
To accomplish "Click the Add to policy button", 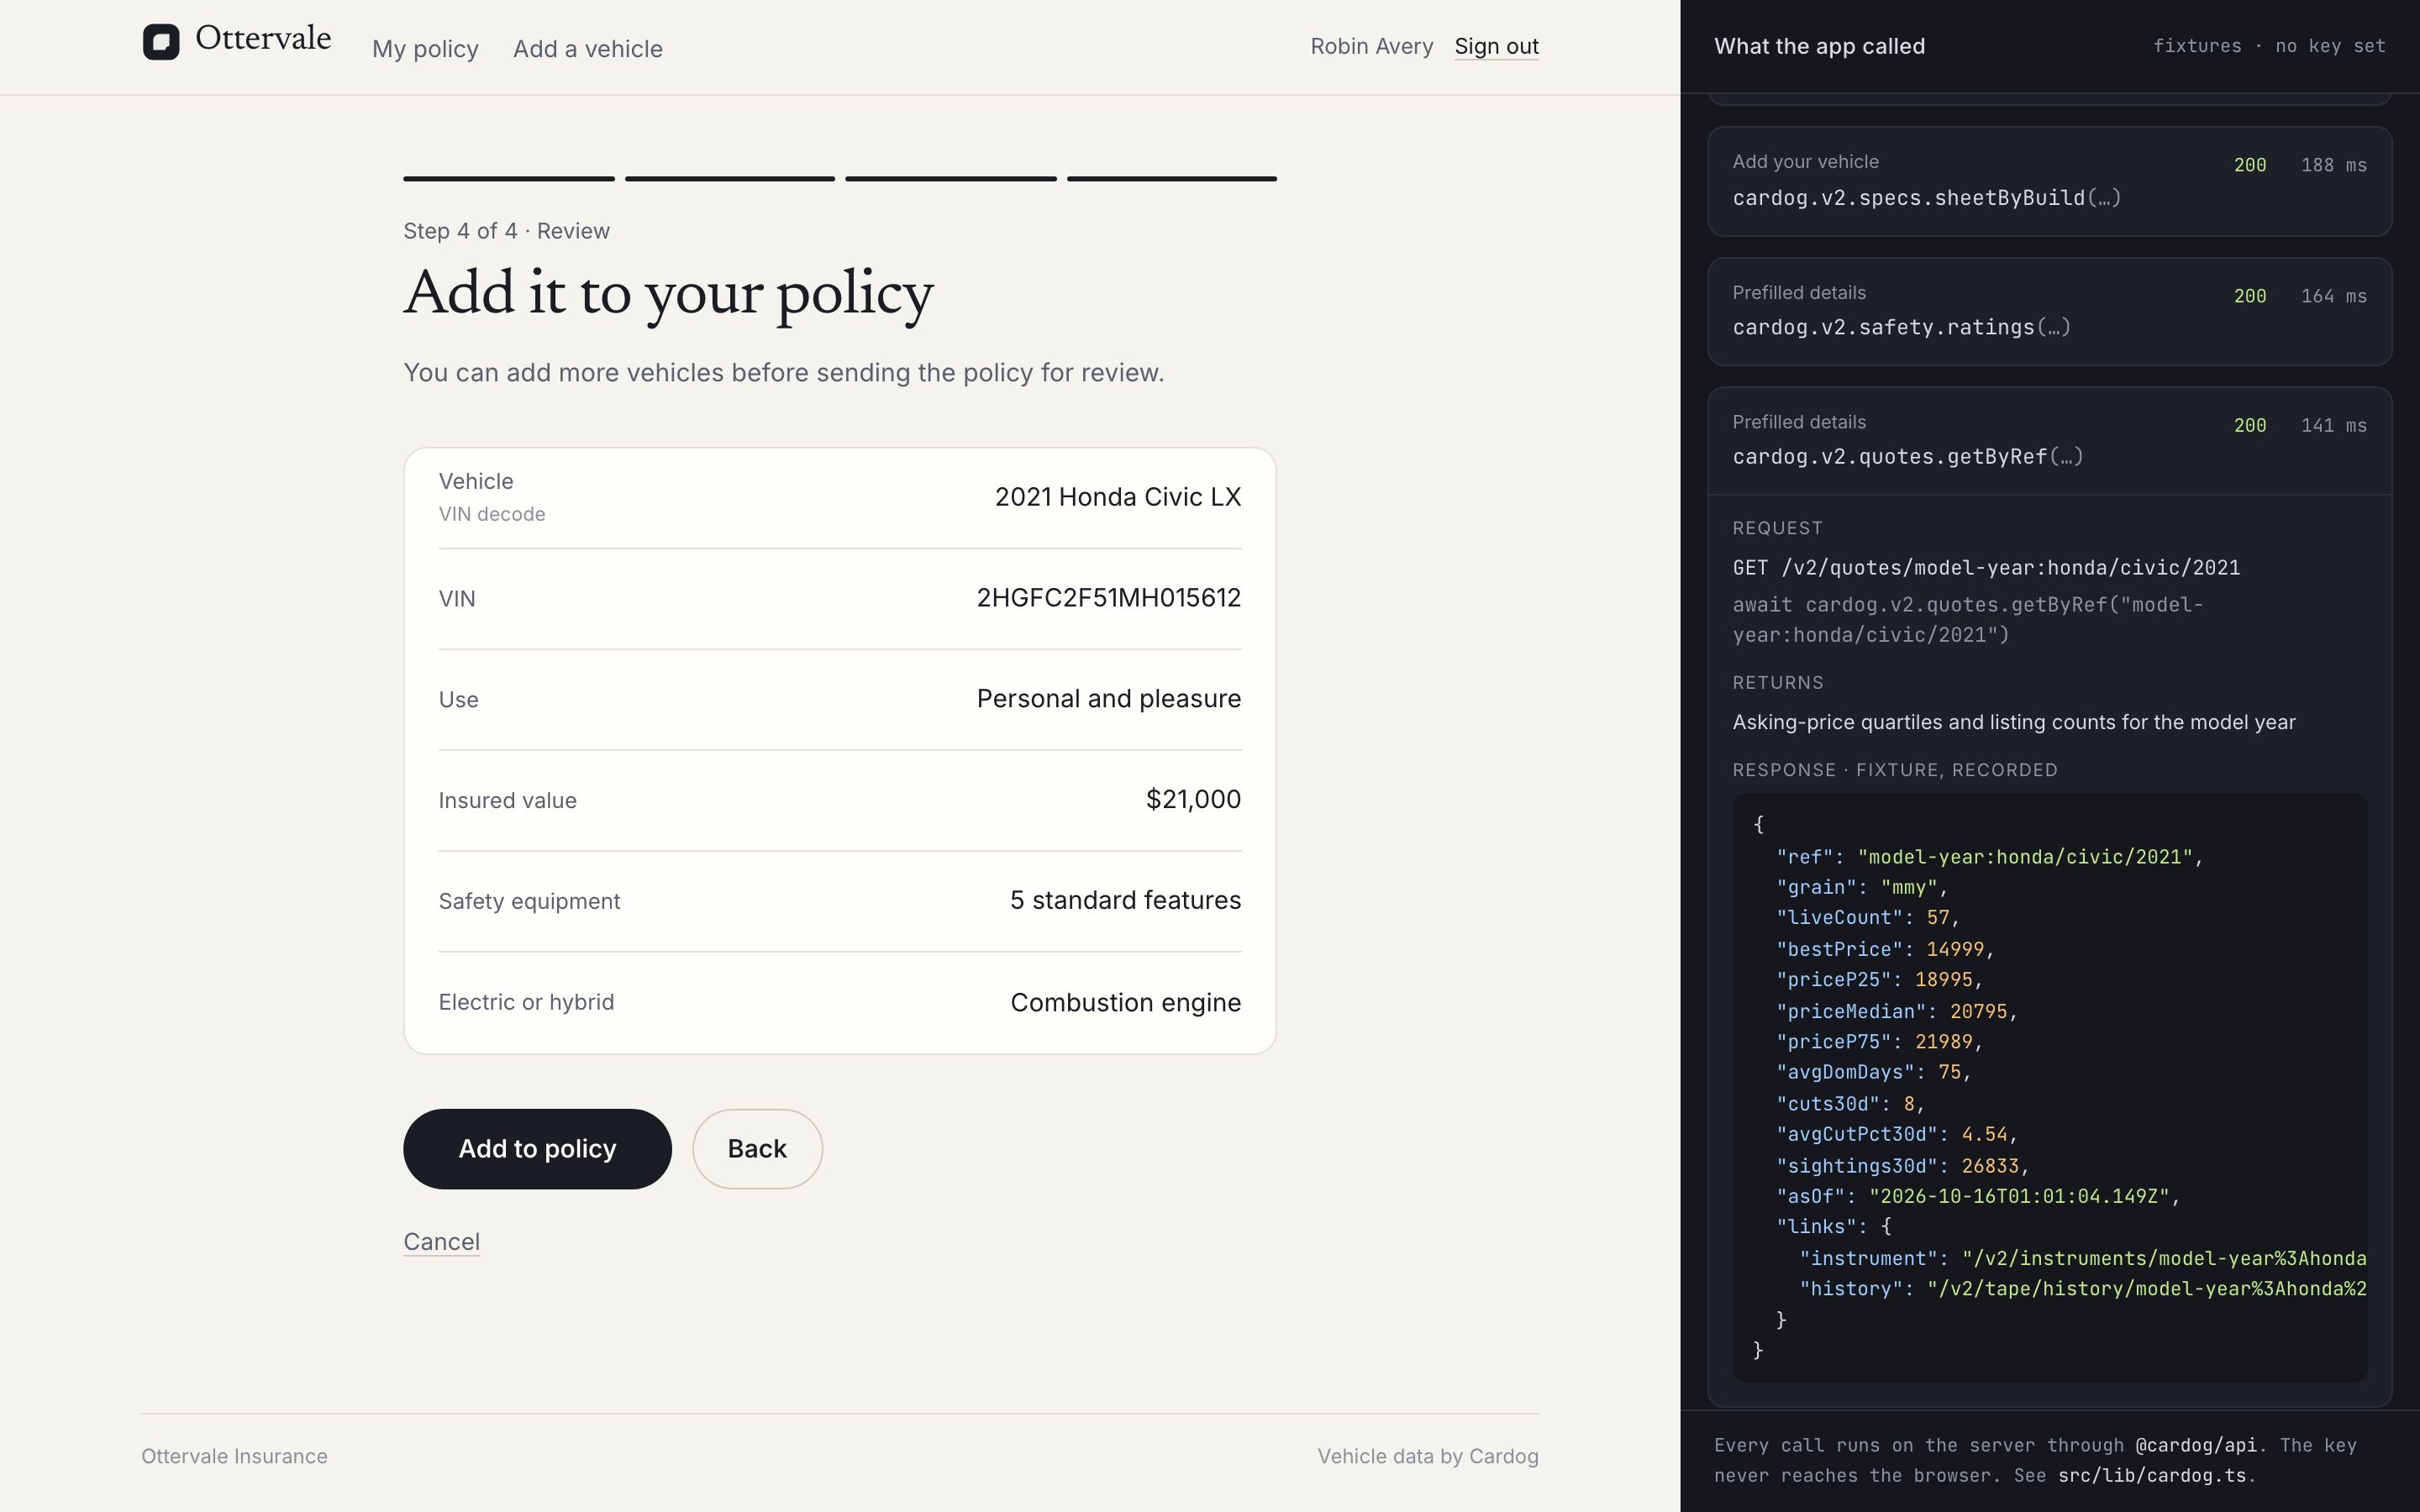I will (537, 1149).
